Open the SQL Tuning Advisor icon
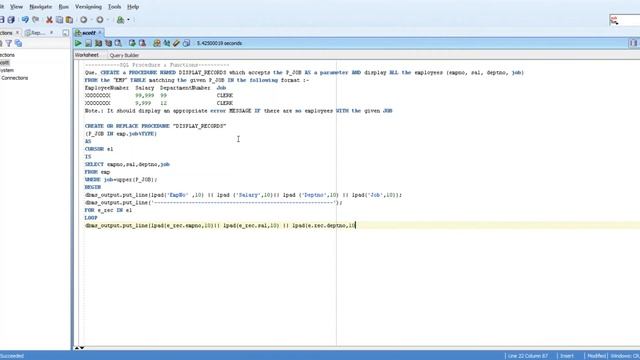The image size is (640, 360). coord(118,43)
